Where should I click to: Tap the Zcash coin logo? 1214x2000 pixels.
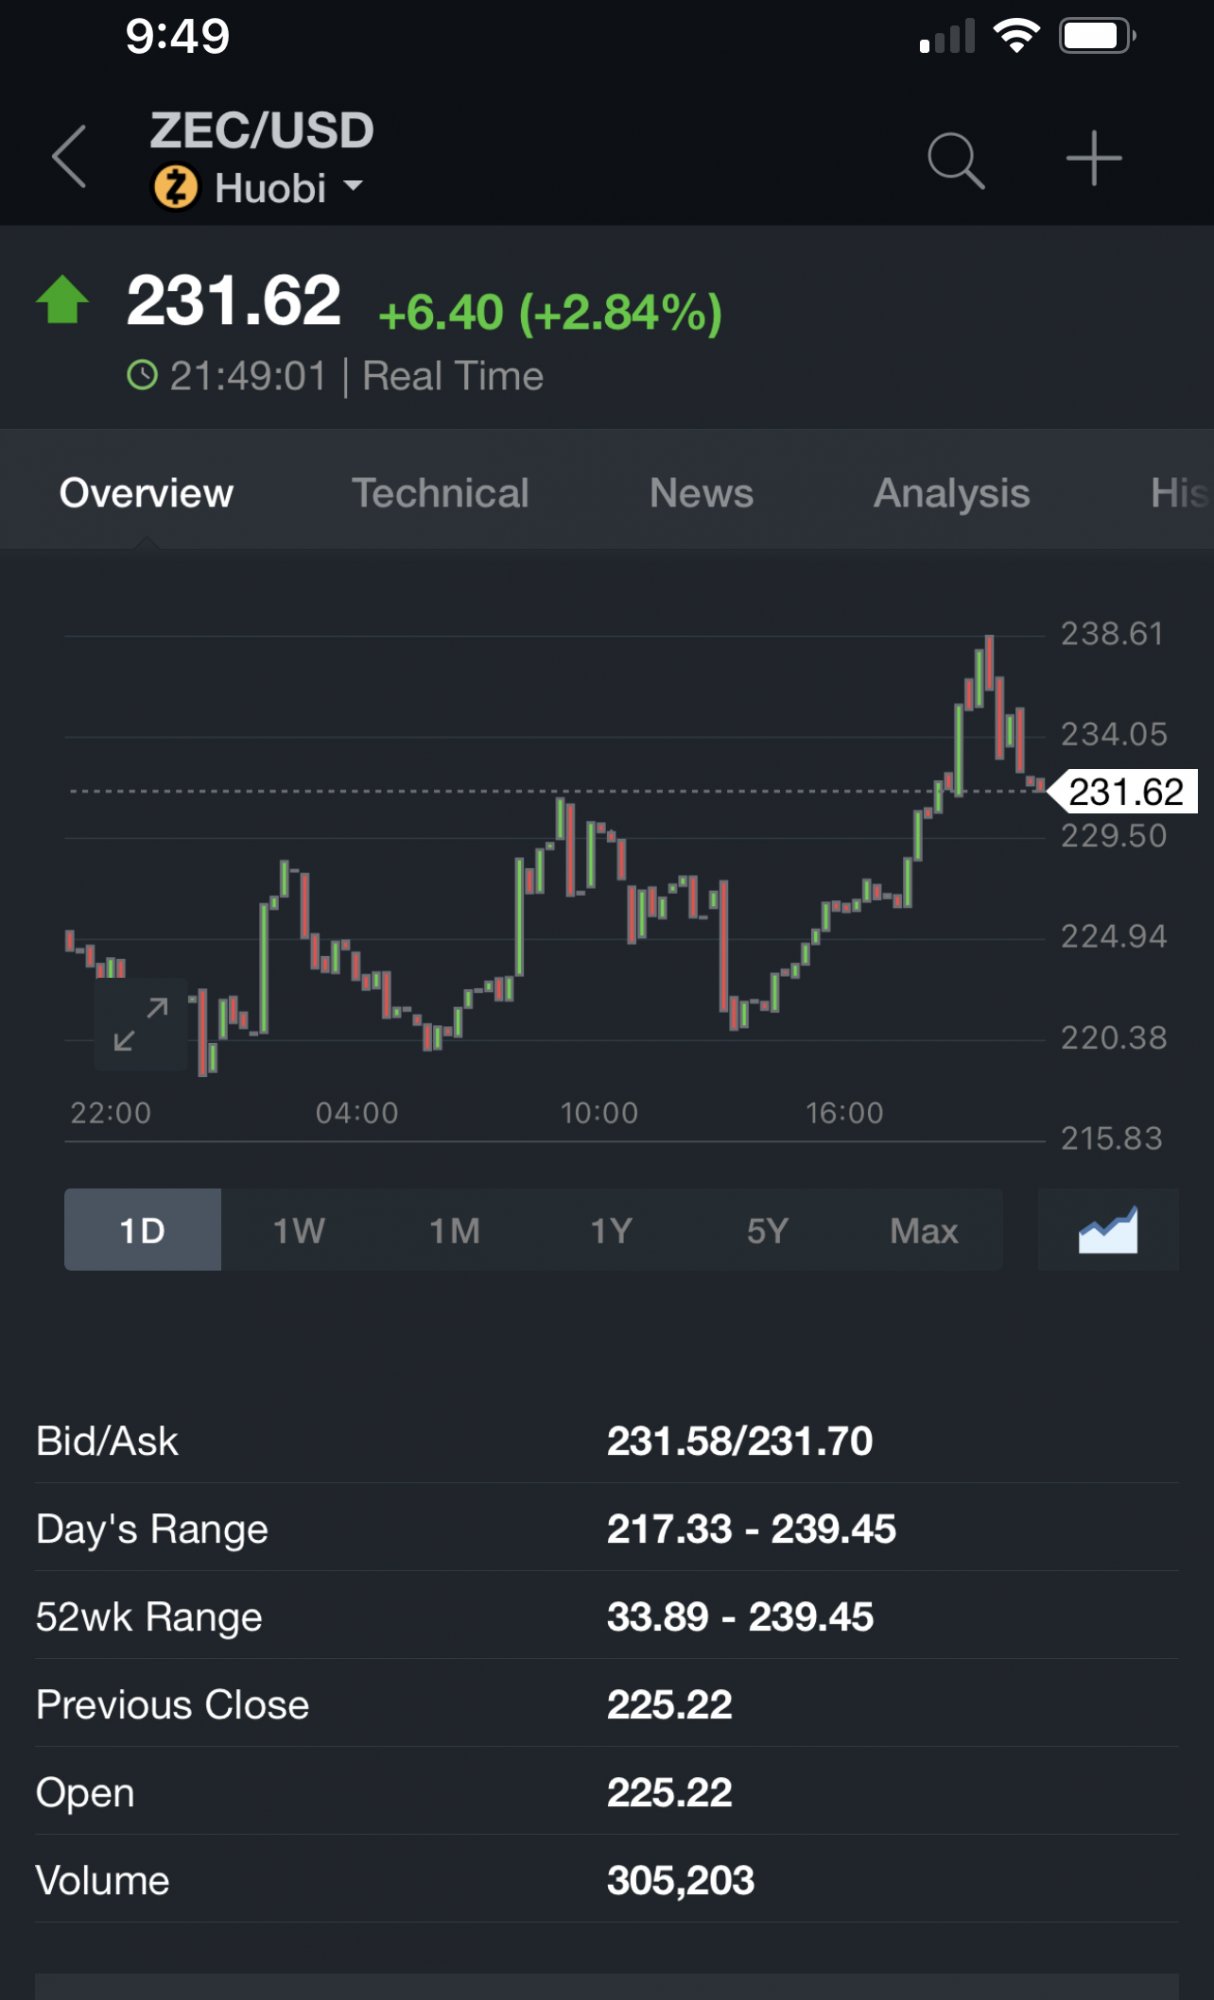(176, 188)
